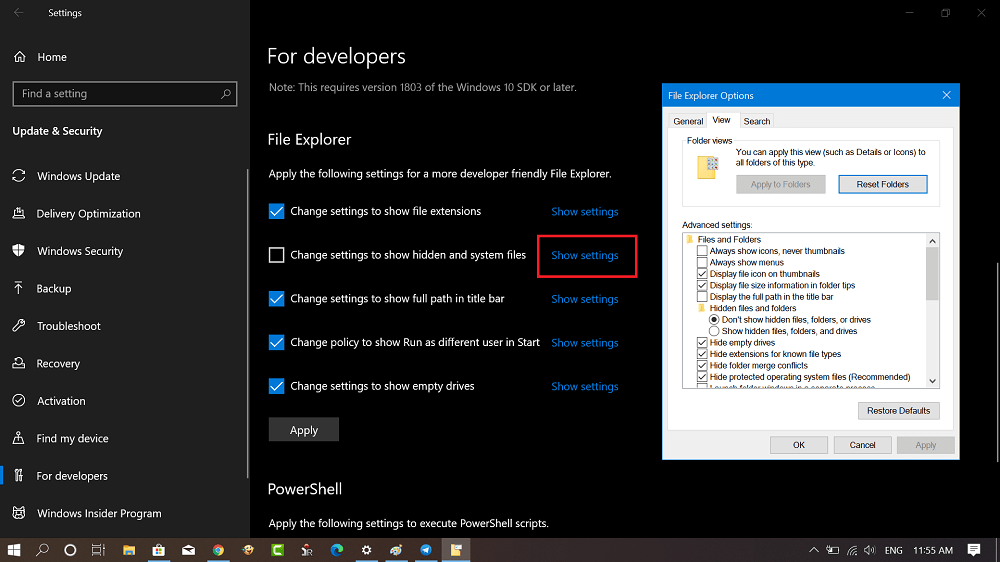Open volume control in system tray
The image size is (1000, 562).
click(x=870, y=550)
